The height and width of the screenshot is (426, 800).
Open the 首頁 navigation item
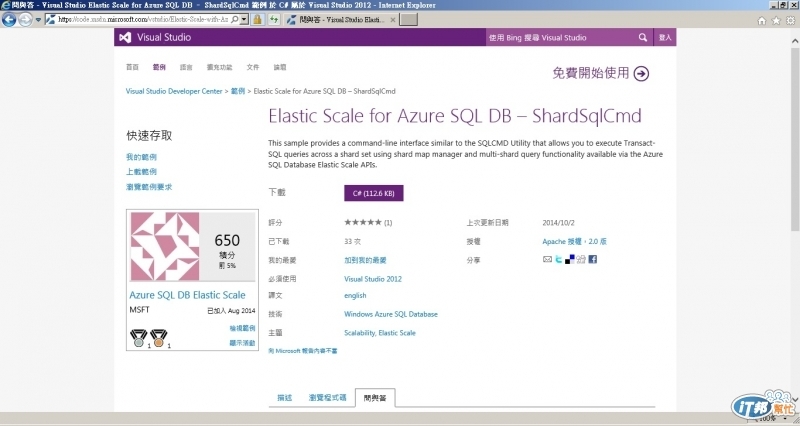132,67
